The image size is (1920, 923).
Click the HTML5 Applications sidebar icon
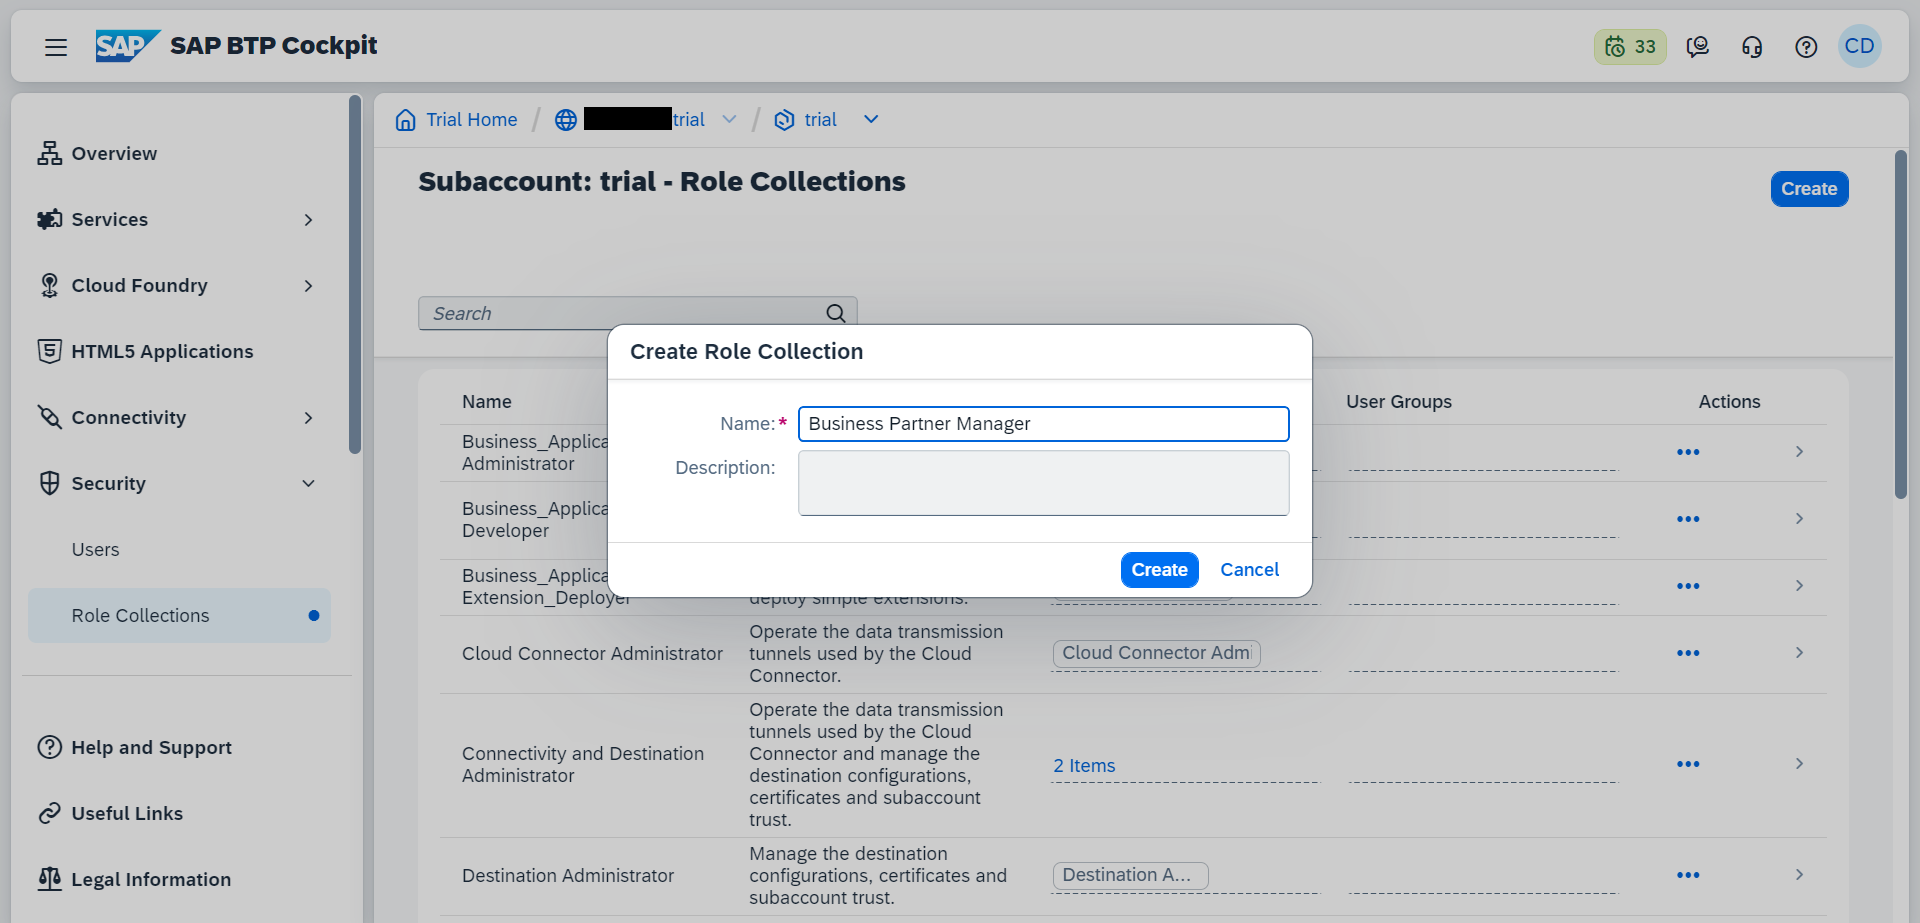49,351
